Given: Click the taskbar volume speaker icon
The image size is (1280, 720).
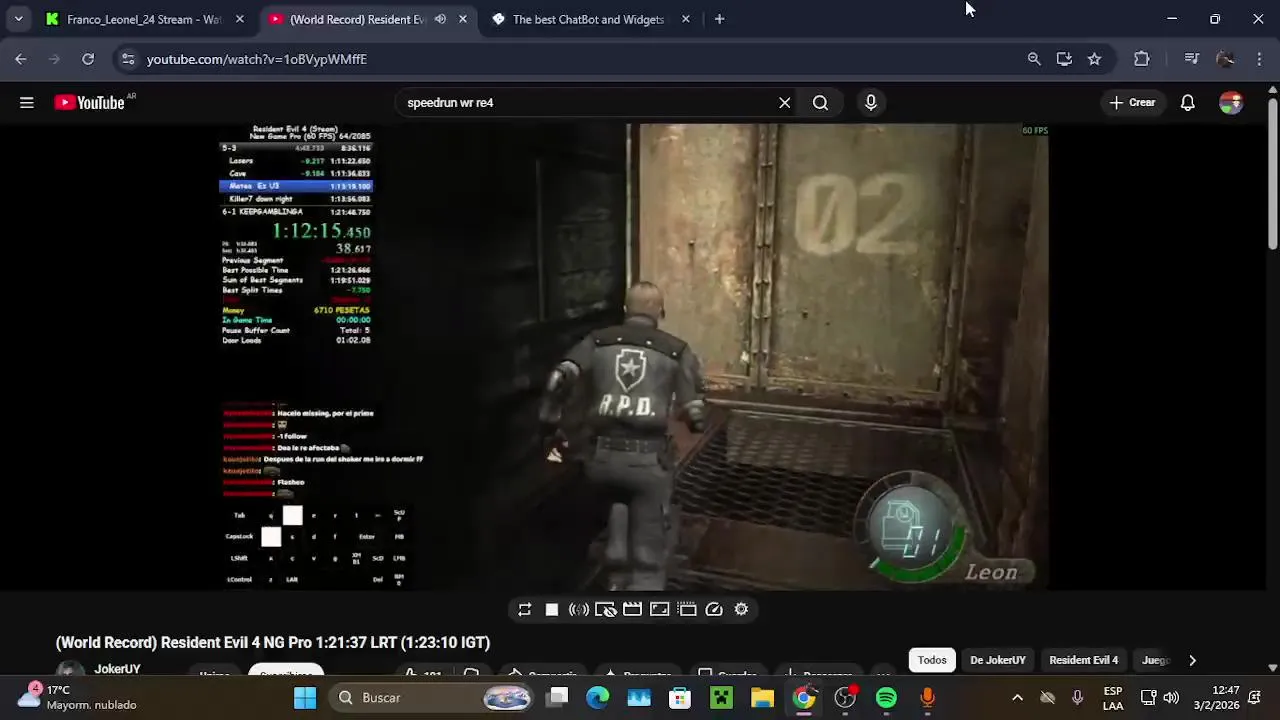Looking at the screenshot, I should pos(1171,698).
